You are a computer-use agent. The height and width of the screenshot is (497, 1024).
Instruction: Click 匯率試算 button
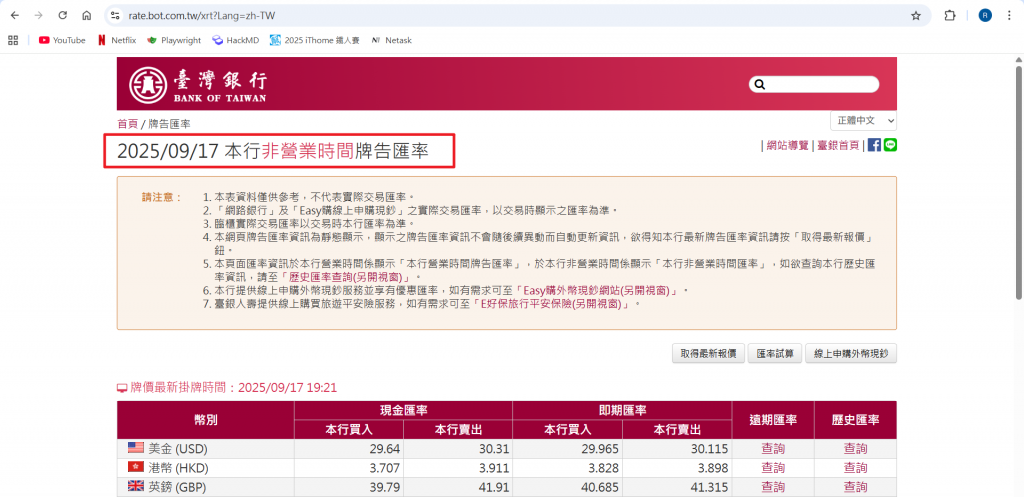[x=775, y=353]
